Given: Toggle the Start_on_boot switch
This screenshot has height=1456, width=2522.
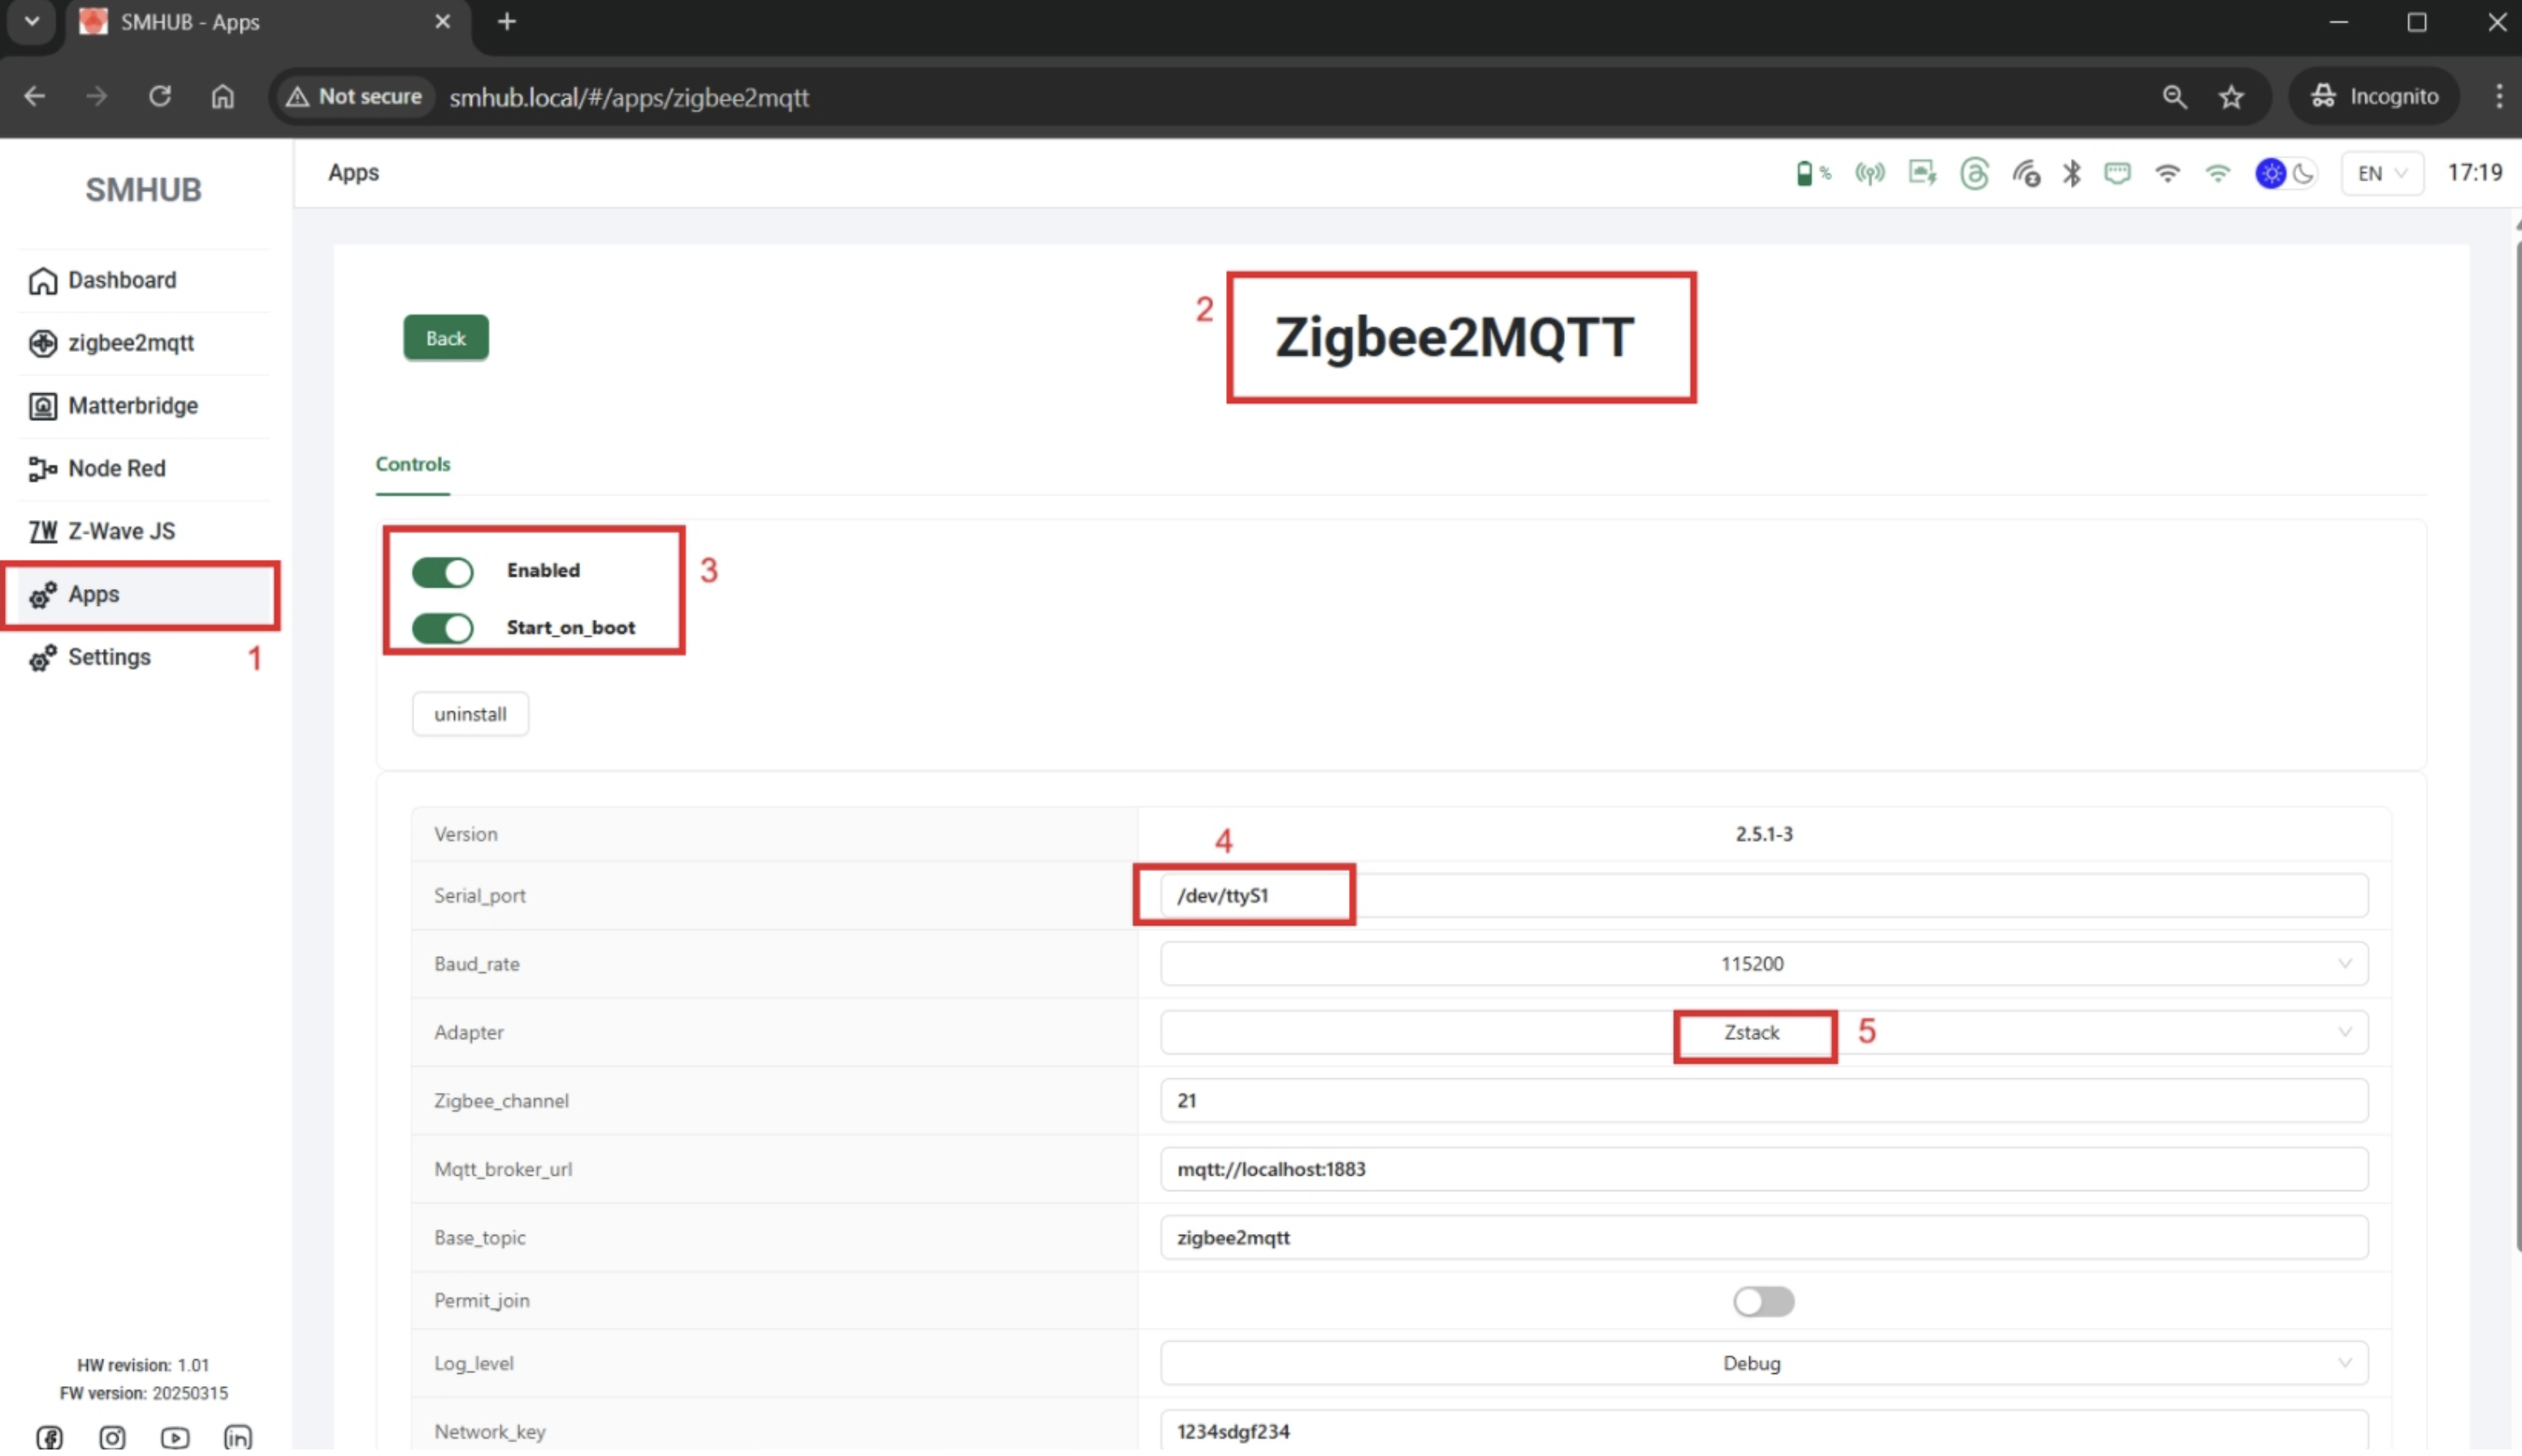Looking at the screenshot, I should [442, 628].
